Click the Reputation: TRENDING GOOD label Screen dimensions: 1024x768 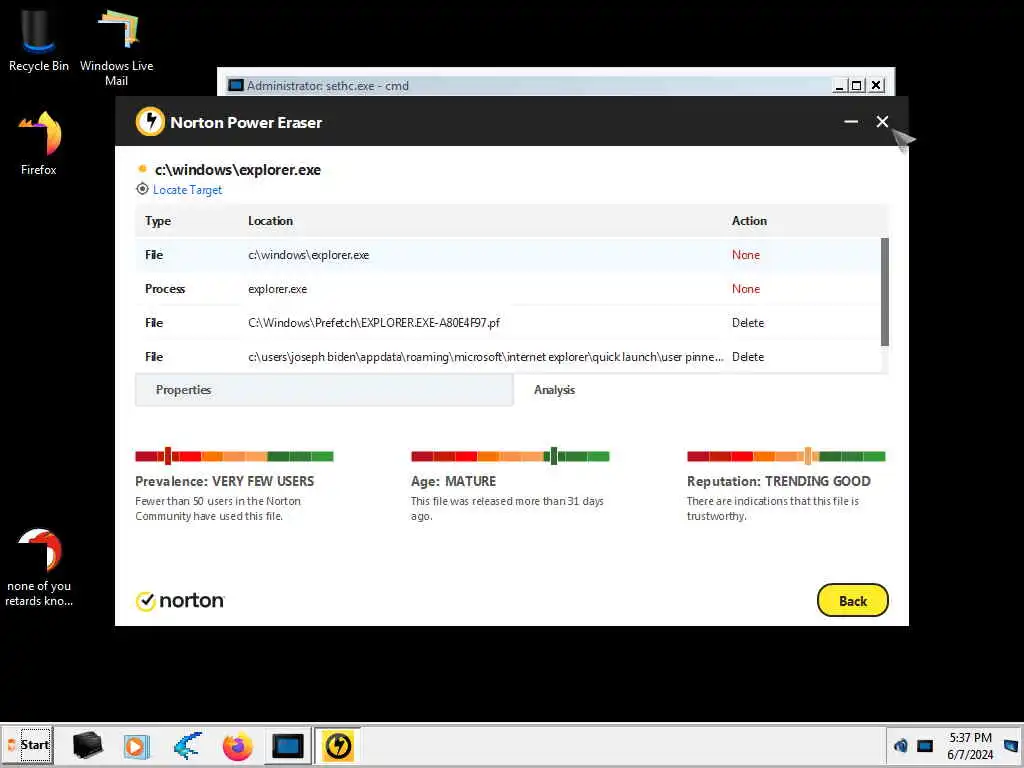(x=778, y=481)
